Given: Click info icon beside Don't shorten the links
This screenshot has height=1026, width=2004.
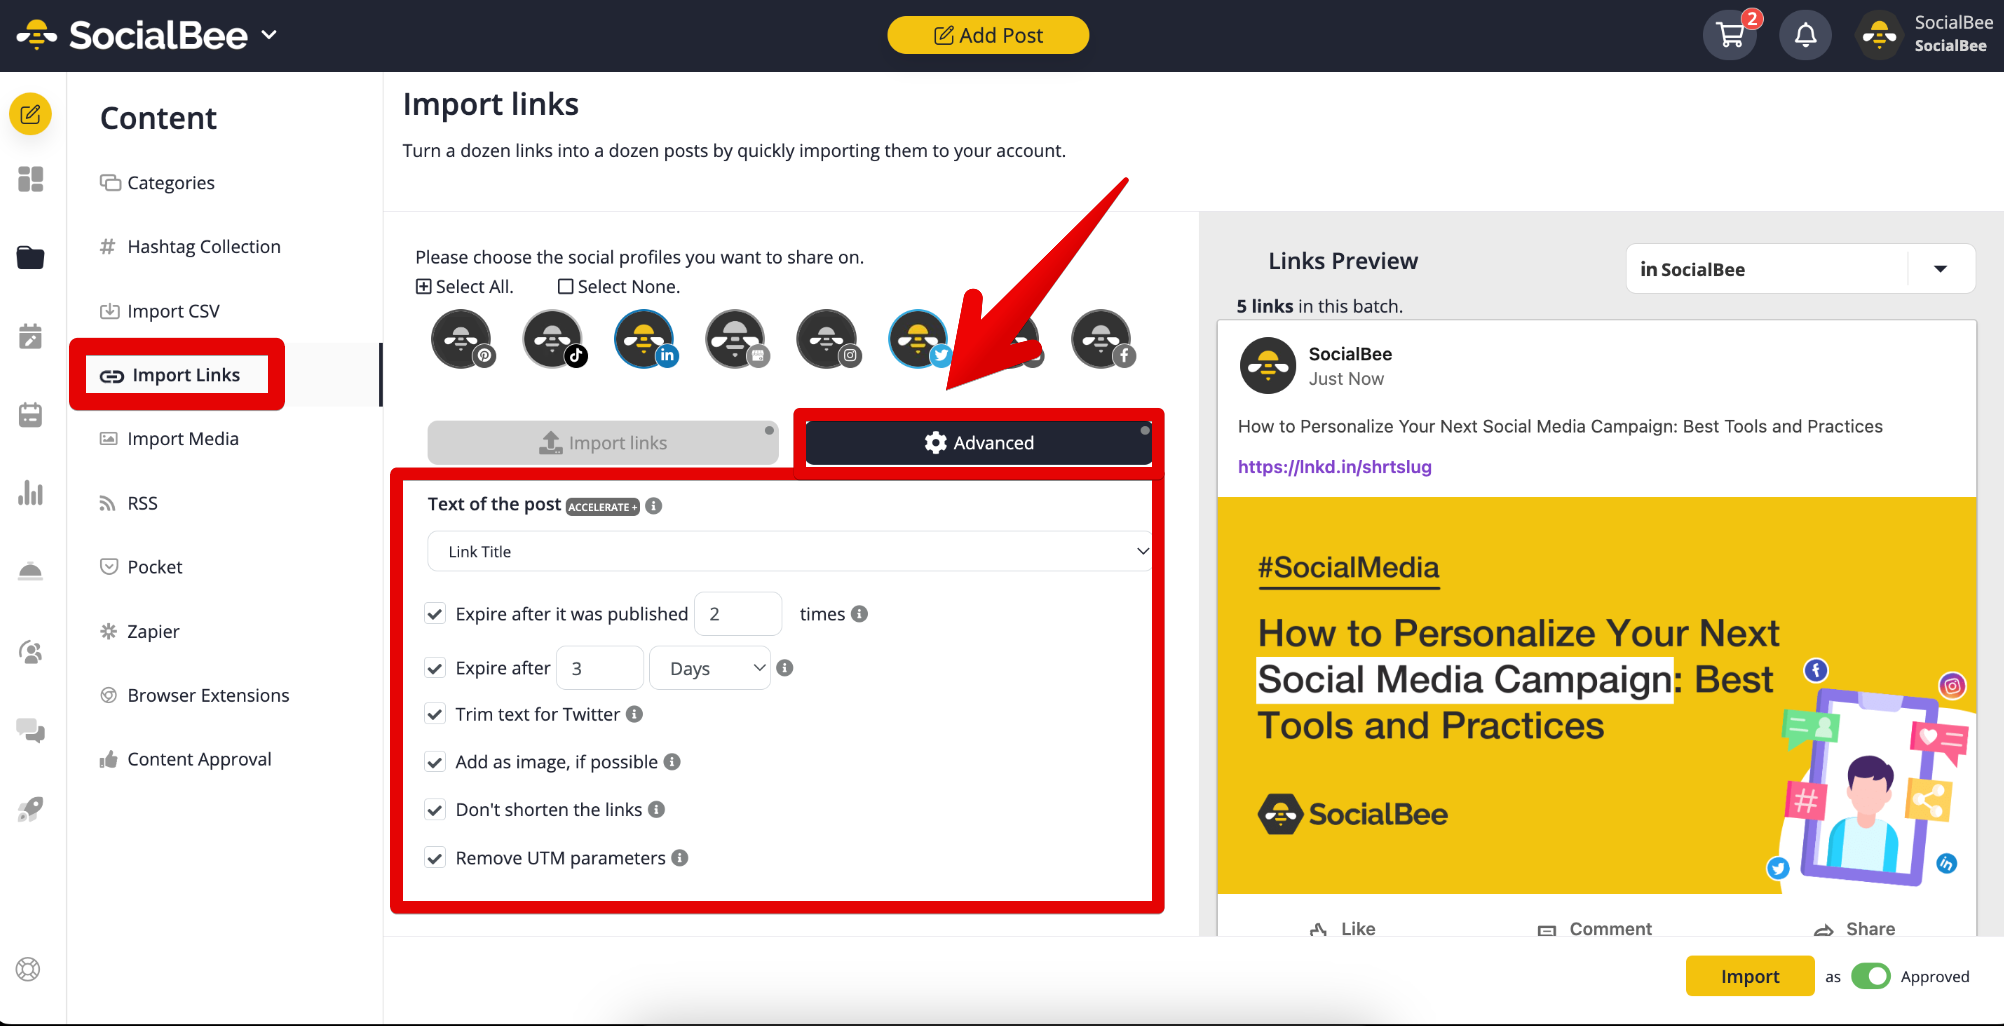Looking at the screenshot, I should (657, 809).
